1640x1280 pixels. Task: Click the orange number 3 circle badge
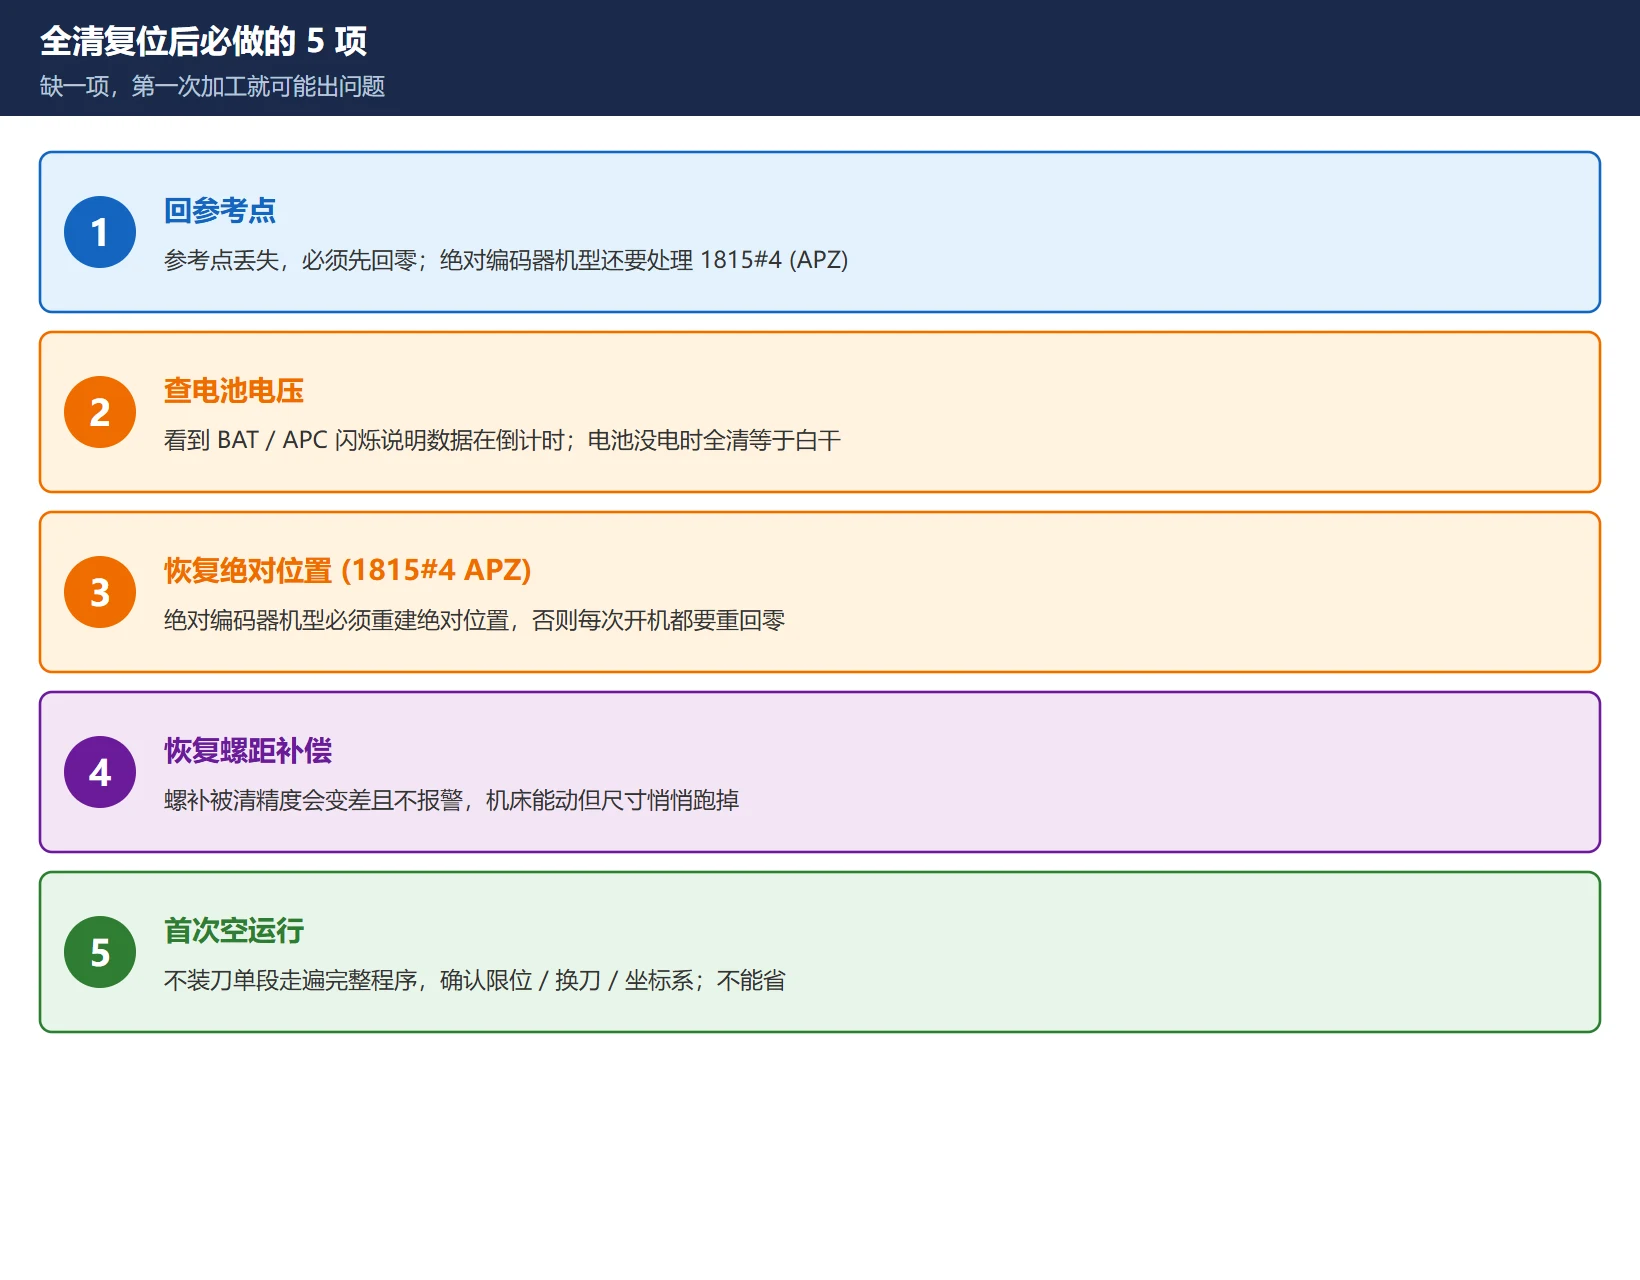(x=100, y=592)
